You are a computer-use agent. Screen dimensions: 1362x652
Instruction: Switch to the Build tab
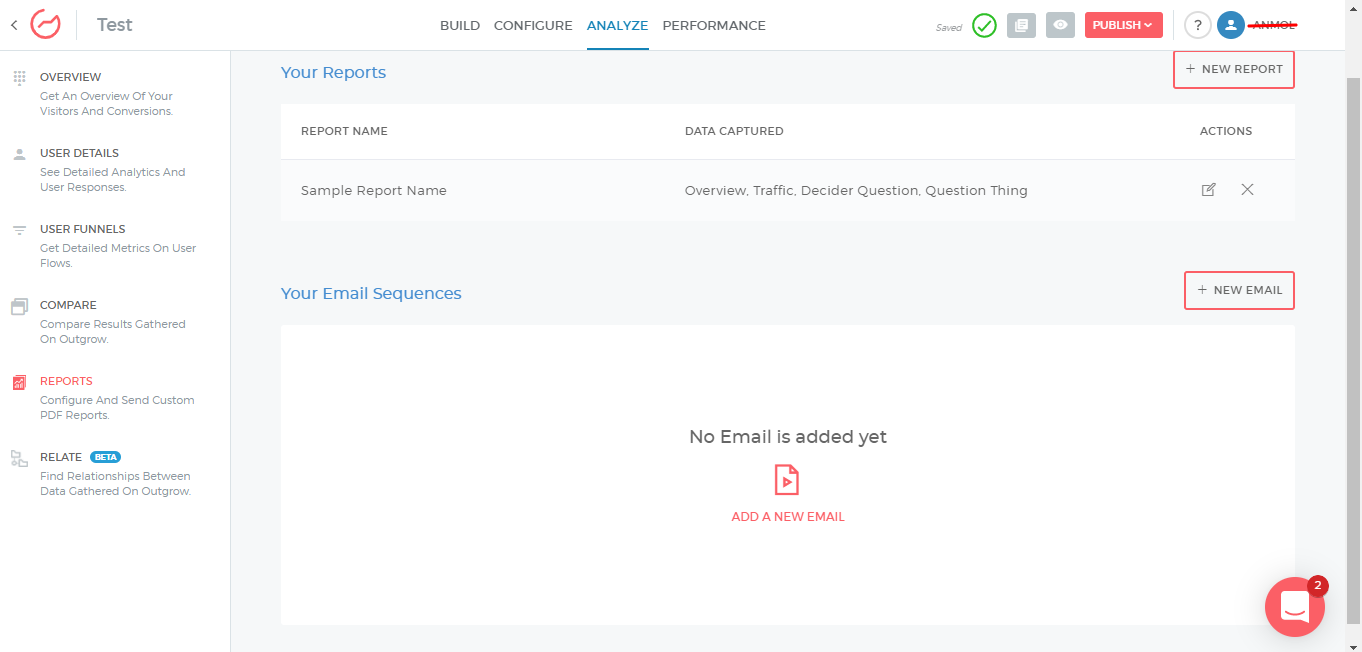click(x=460, y=26)
